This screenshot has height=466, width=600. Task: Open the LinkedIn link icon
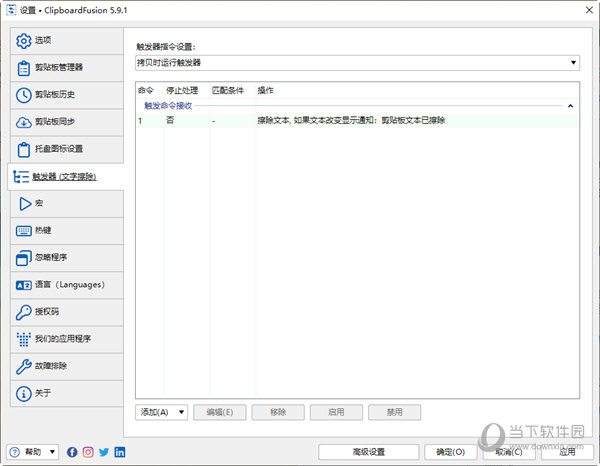tap(120, 452)
